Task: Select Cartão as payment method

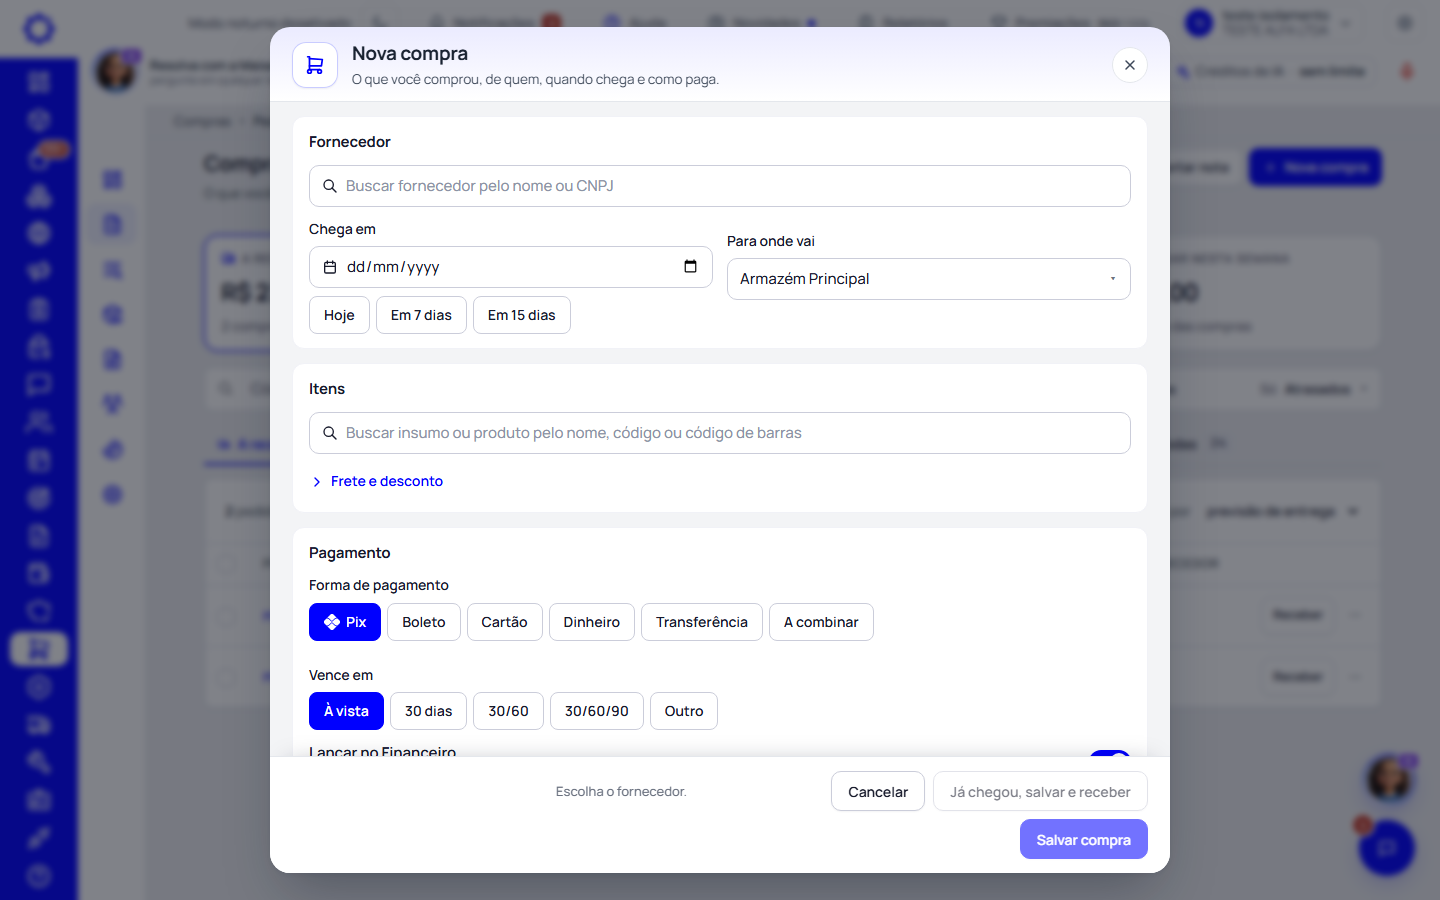Action: 505,622
